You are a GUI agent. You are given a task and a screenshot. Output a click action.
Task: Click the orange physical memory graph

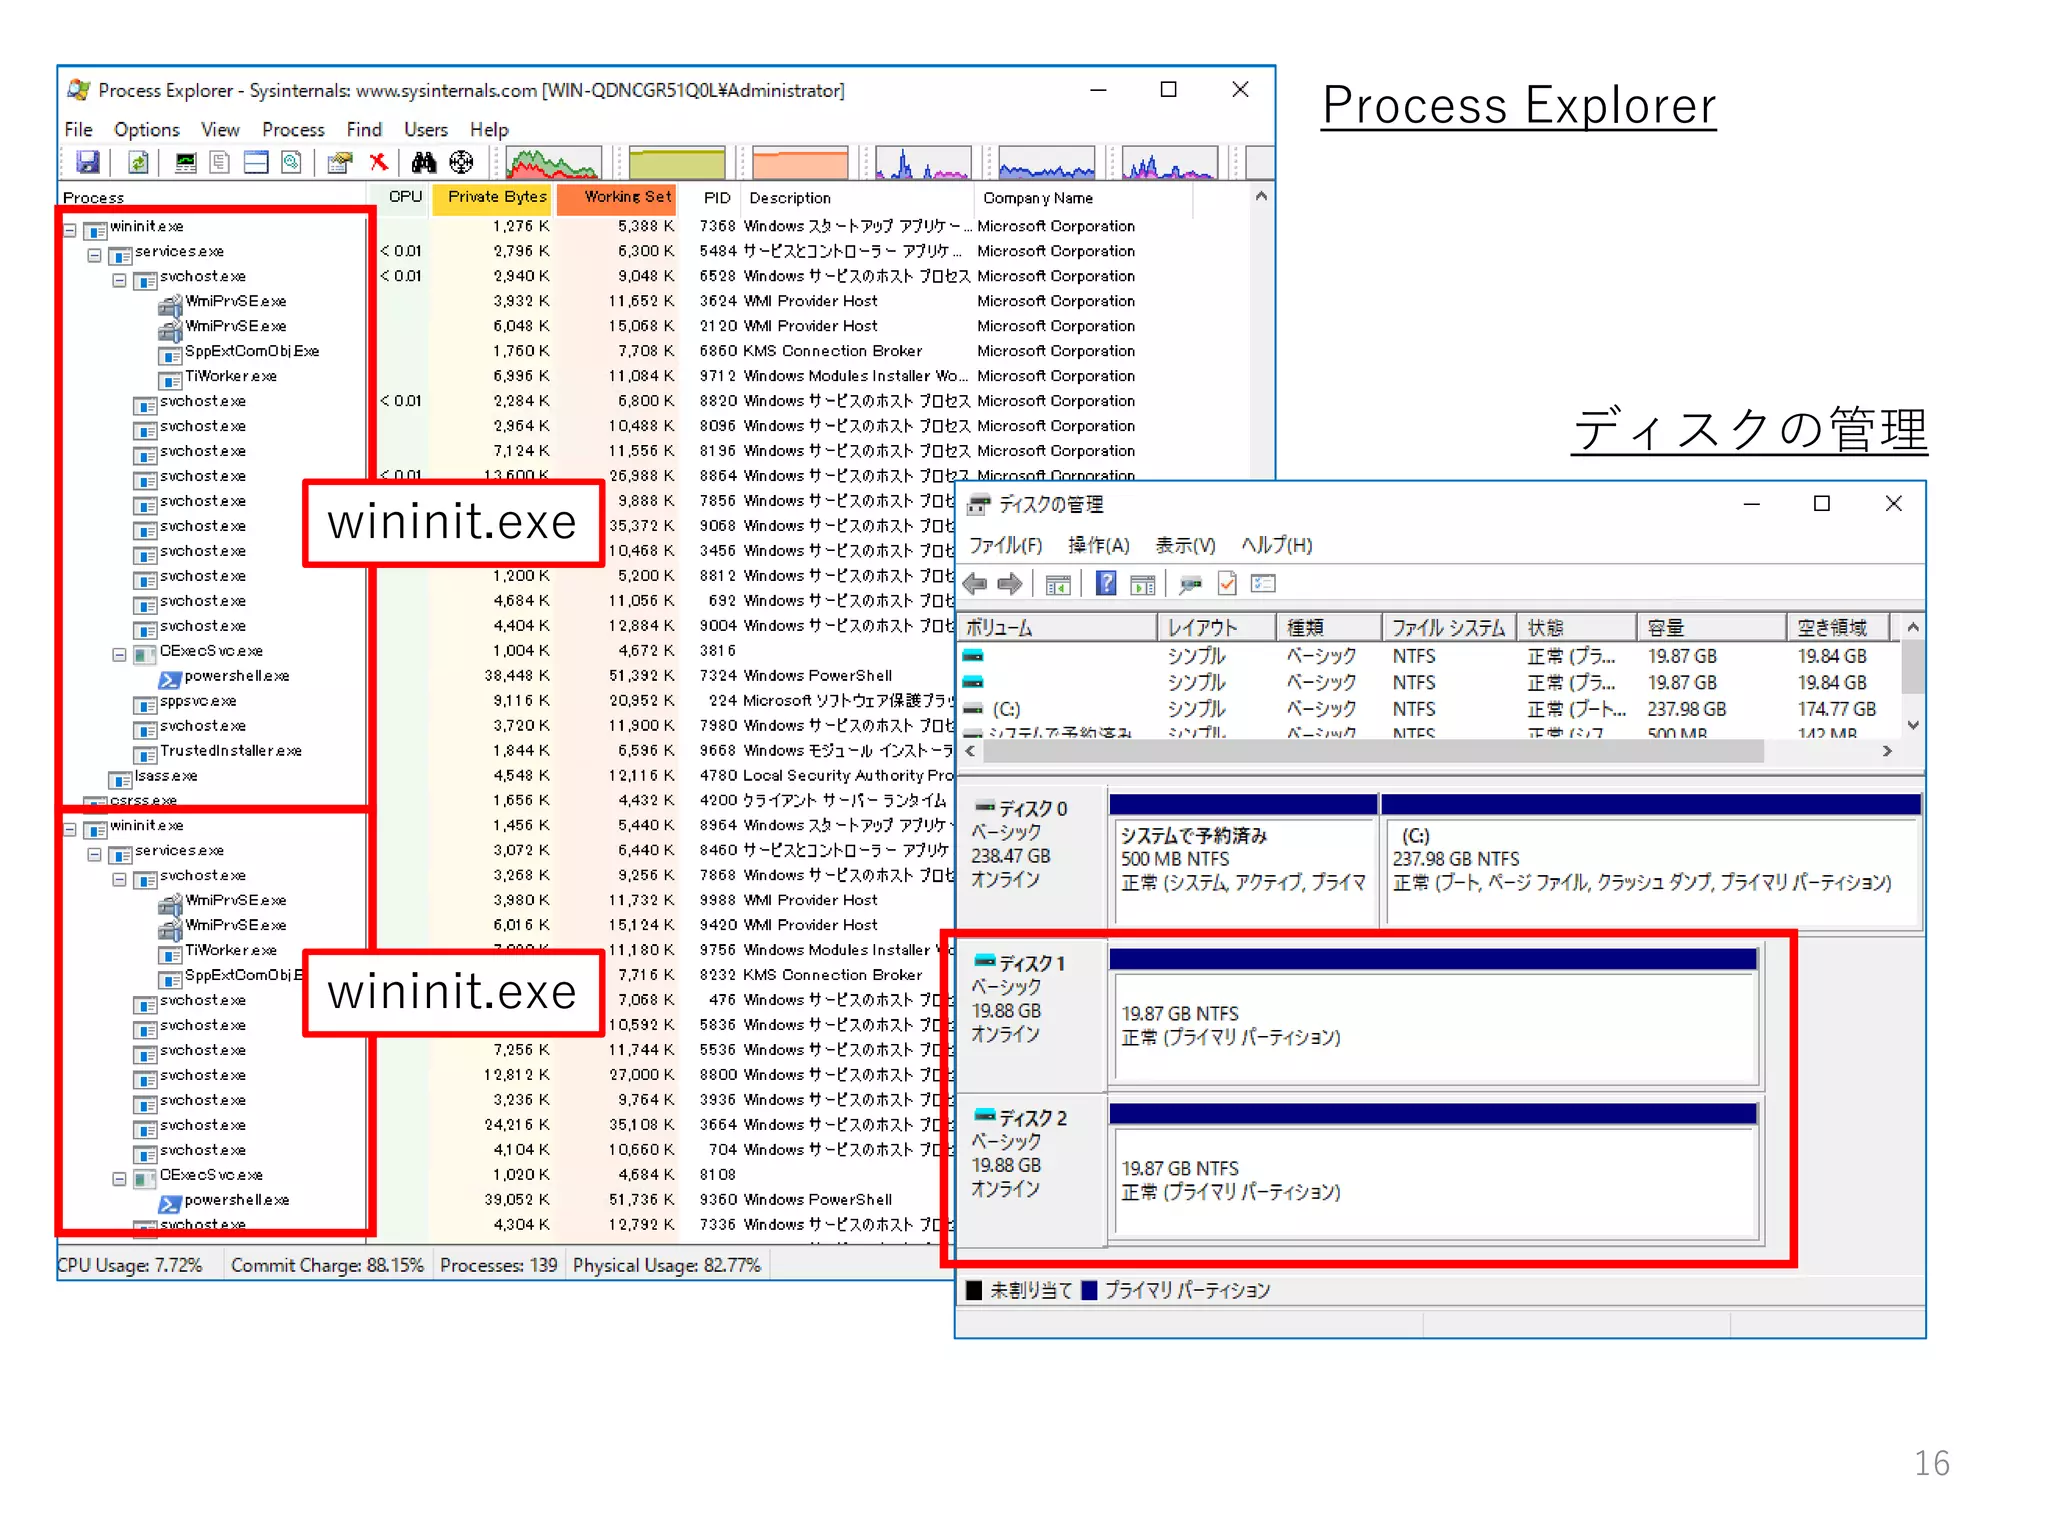point(800,162)
